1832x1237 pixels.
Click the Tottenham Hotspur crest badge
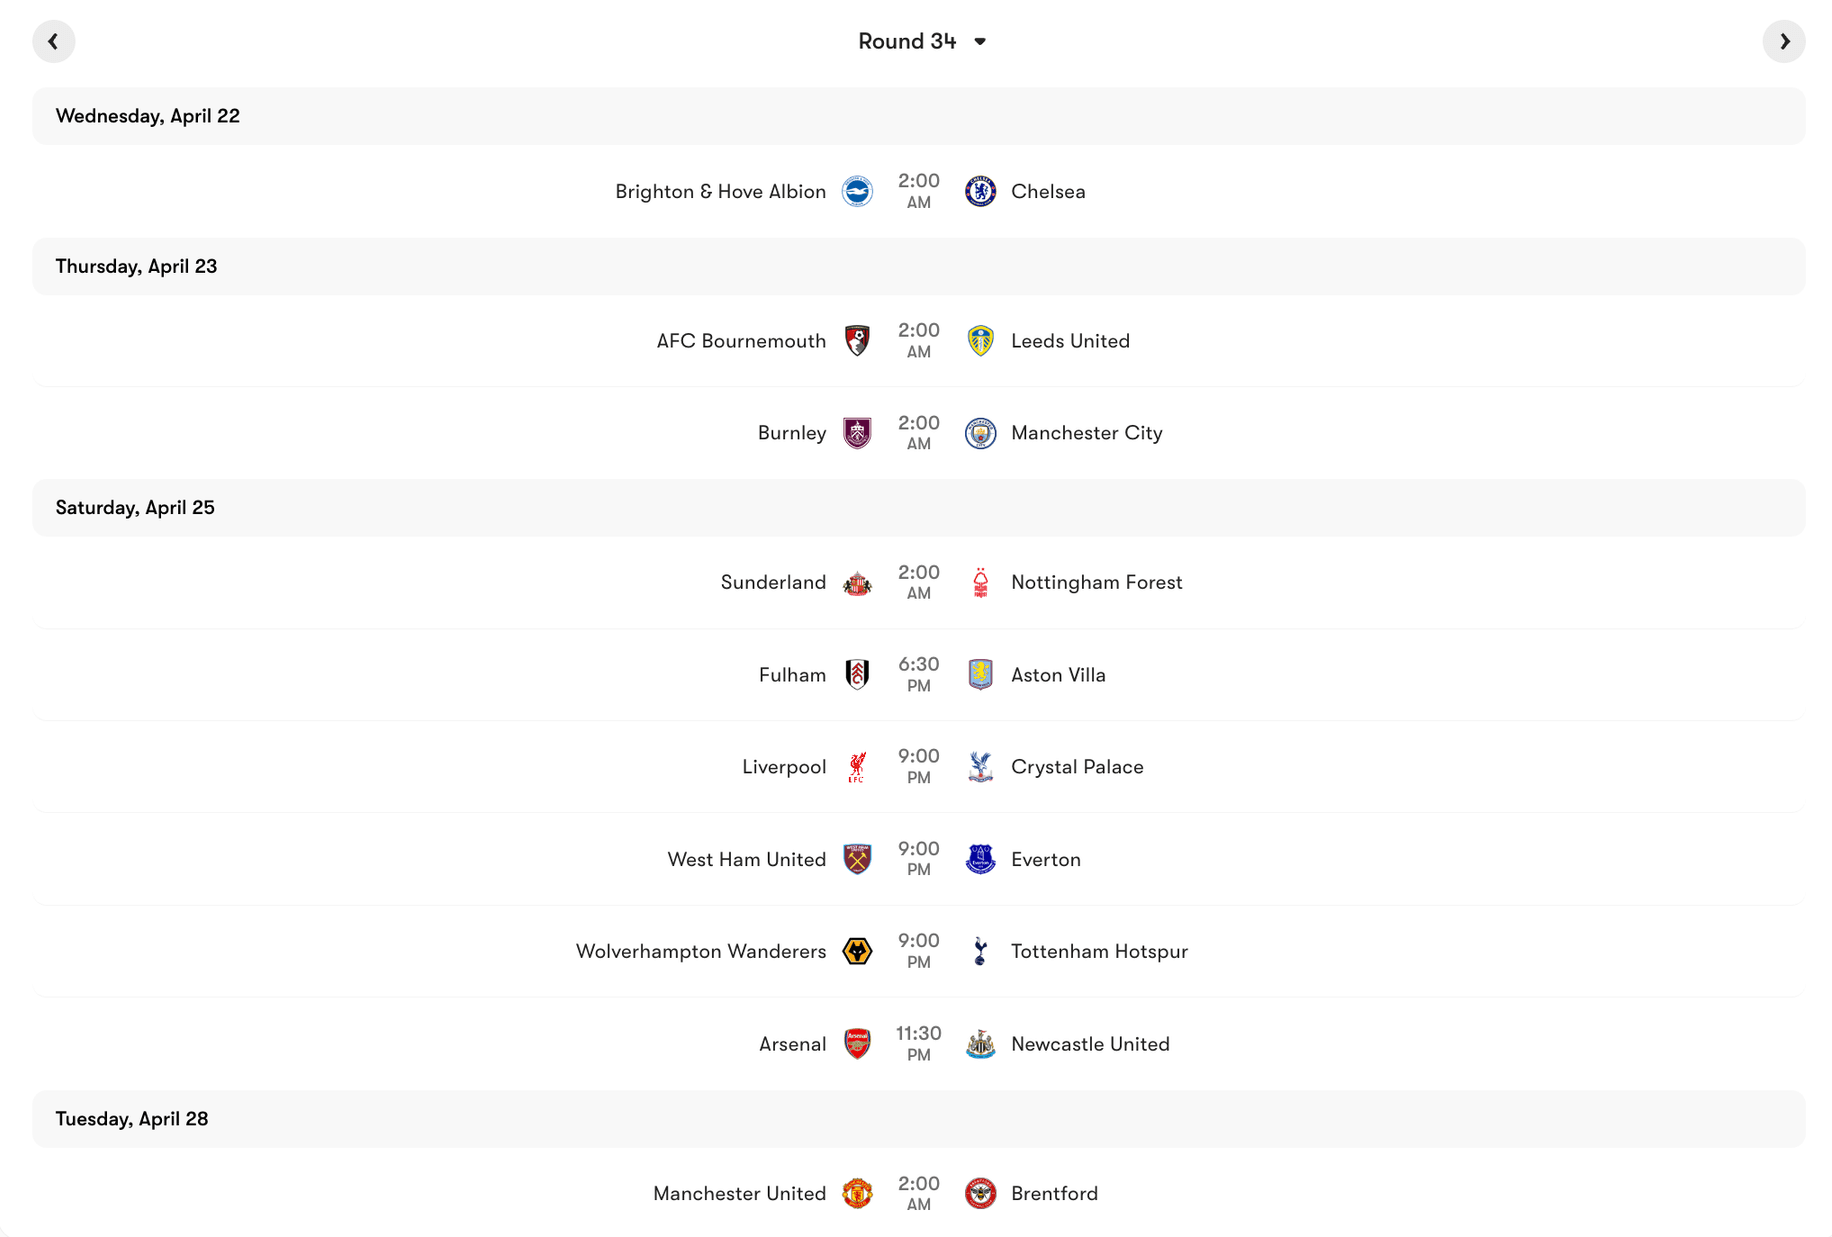pos(981,951)
